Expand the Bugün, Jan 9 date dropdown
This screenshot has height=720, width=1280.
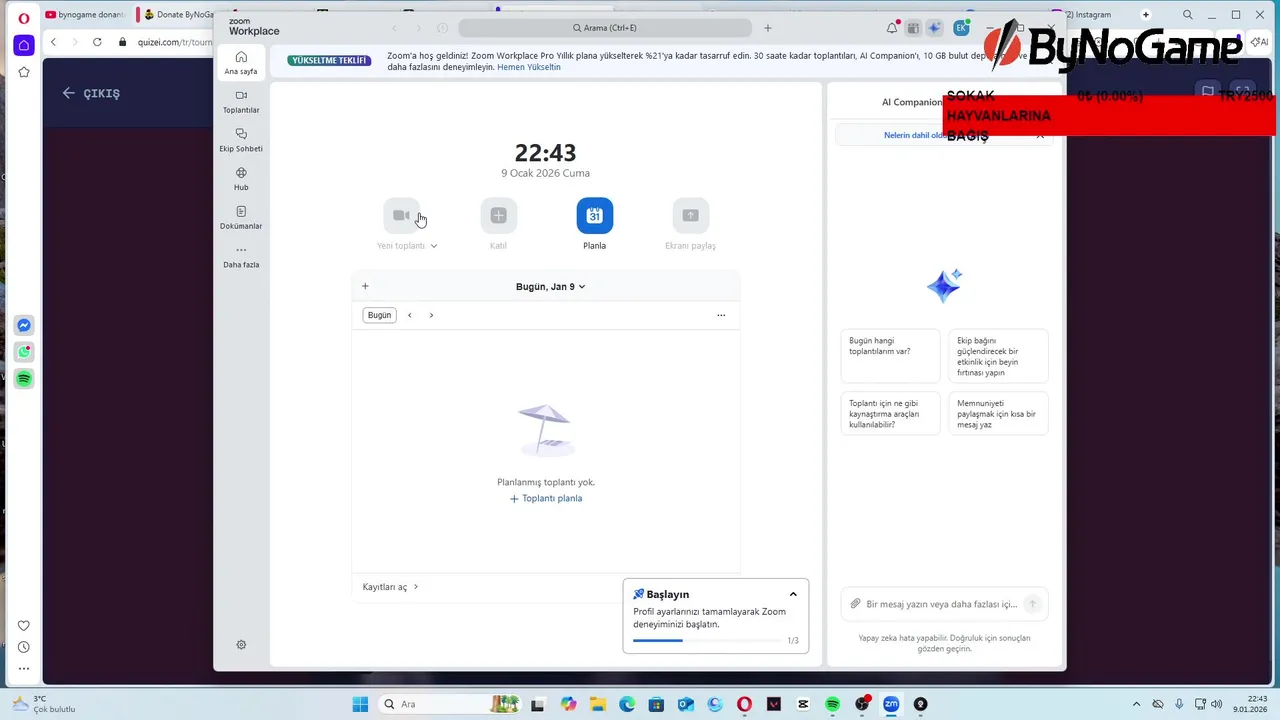tap(550, 287)
